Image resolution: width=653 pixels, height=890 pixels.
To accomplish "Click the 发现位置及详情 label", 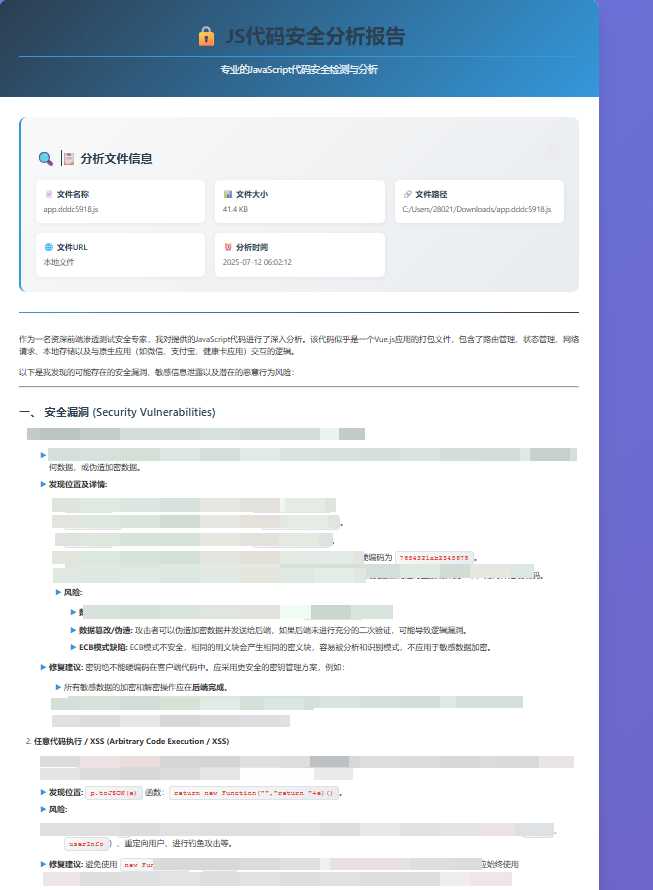I will pos(78,484).
